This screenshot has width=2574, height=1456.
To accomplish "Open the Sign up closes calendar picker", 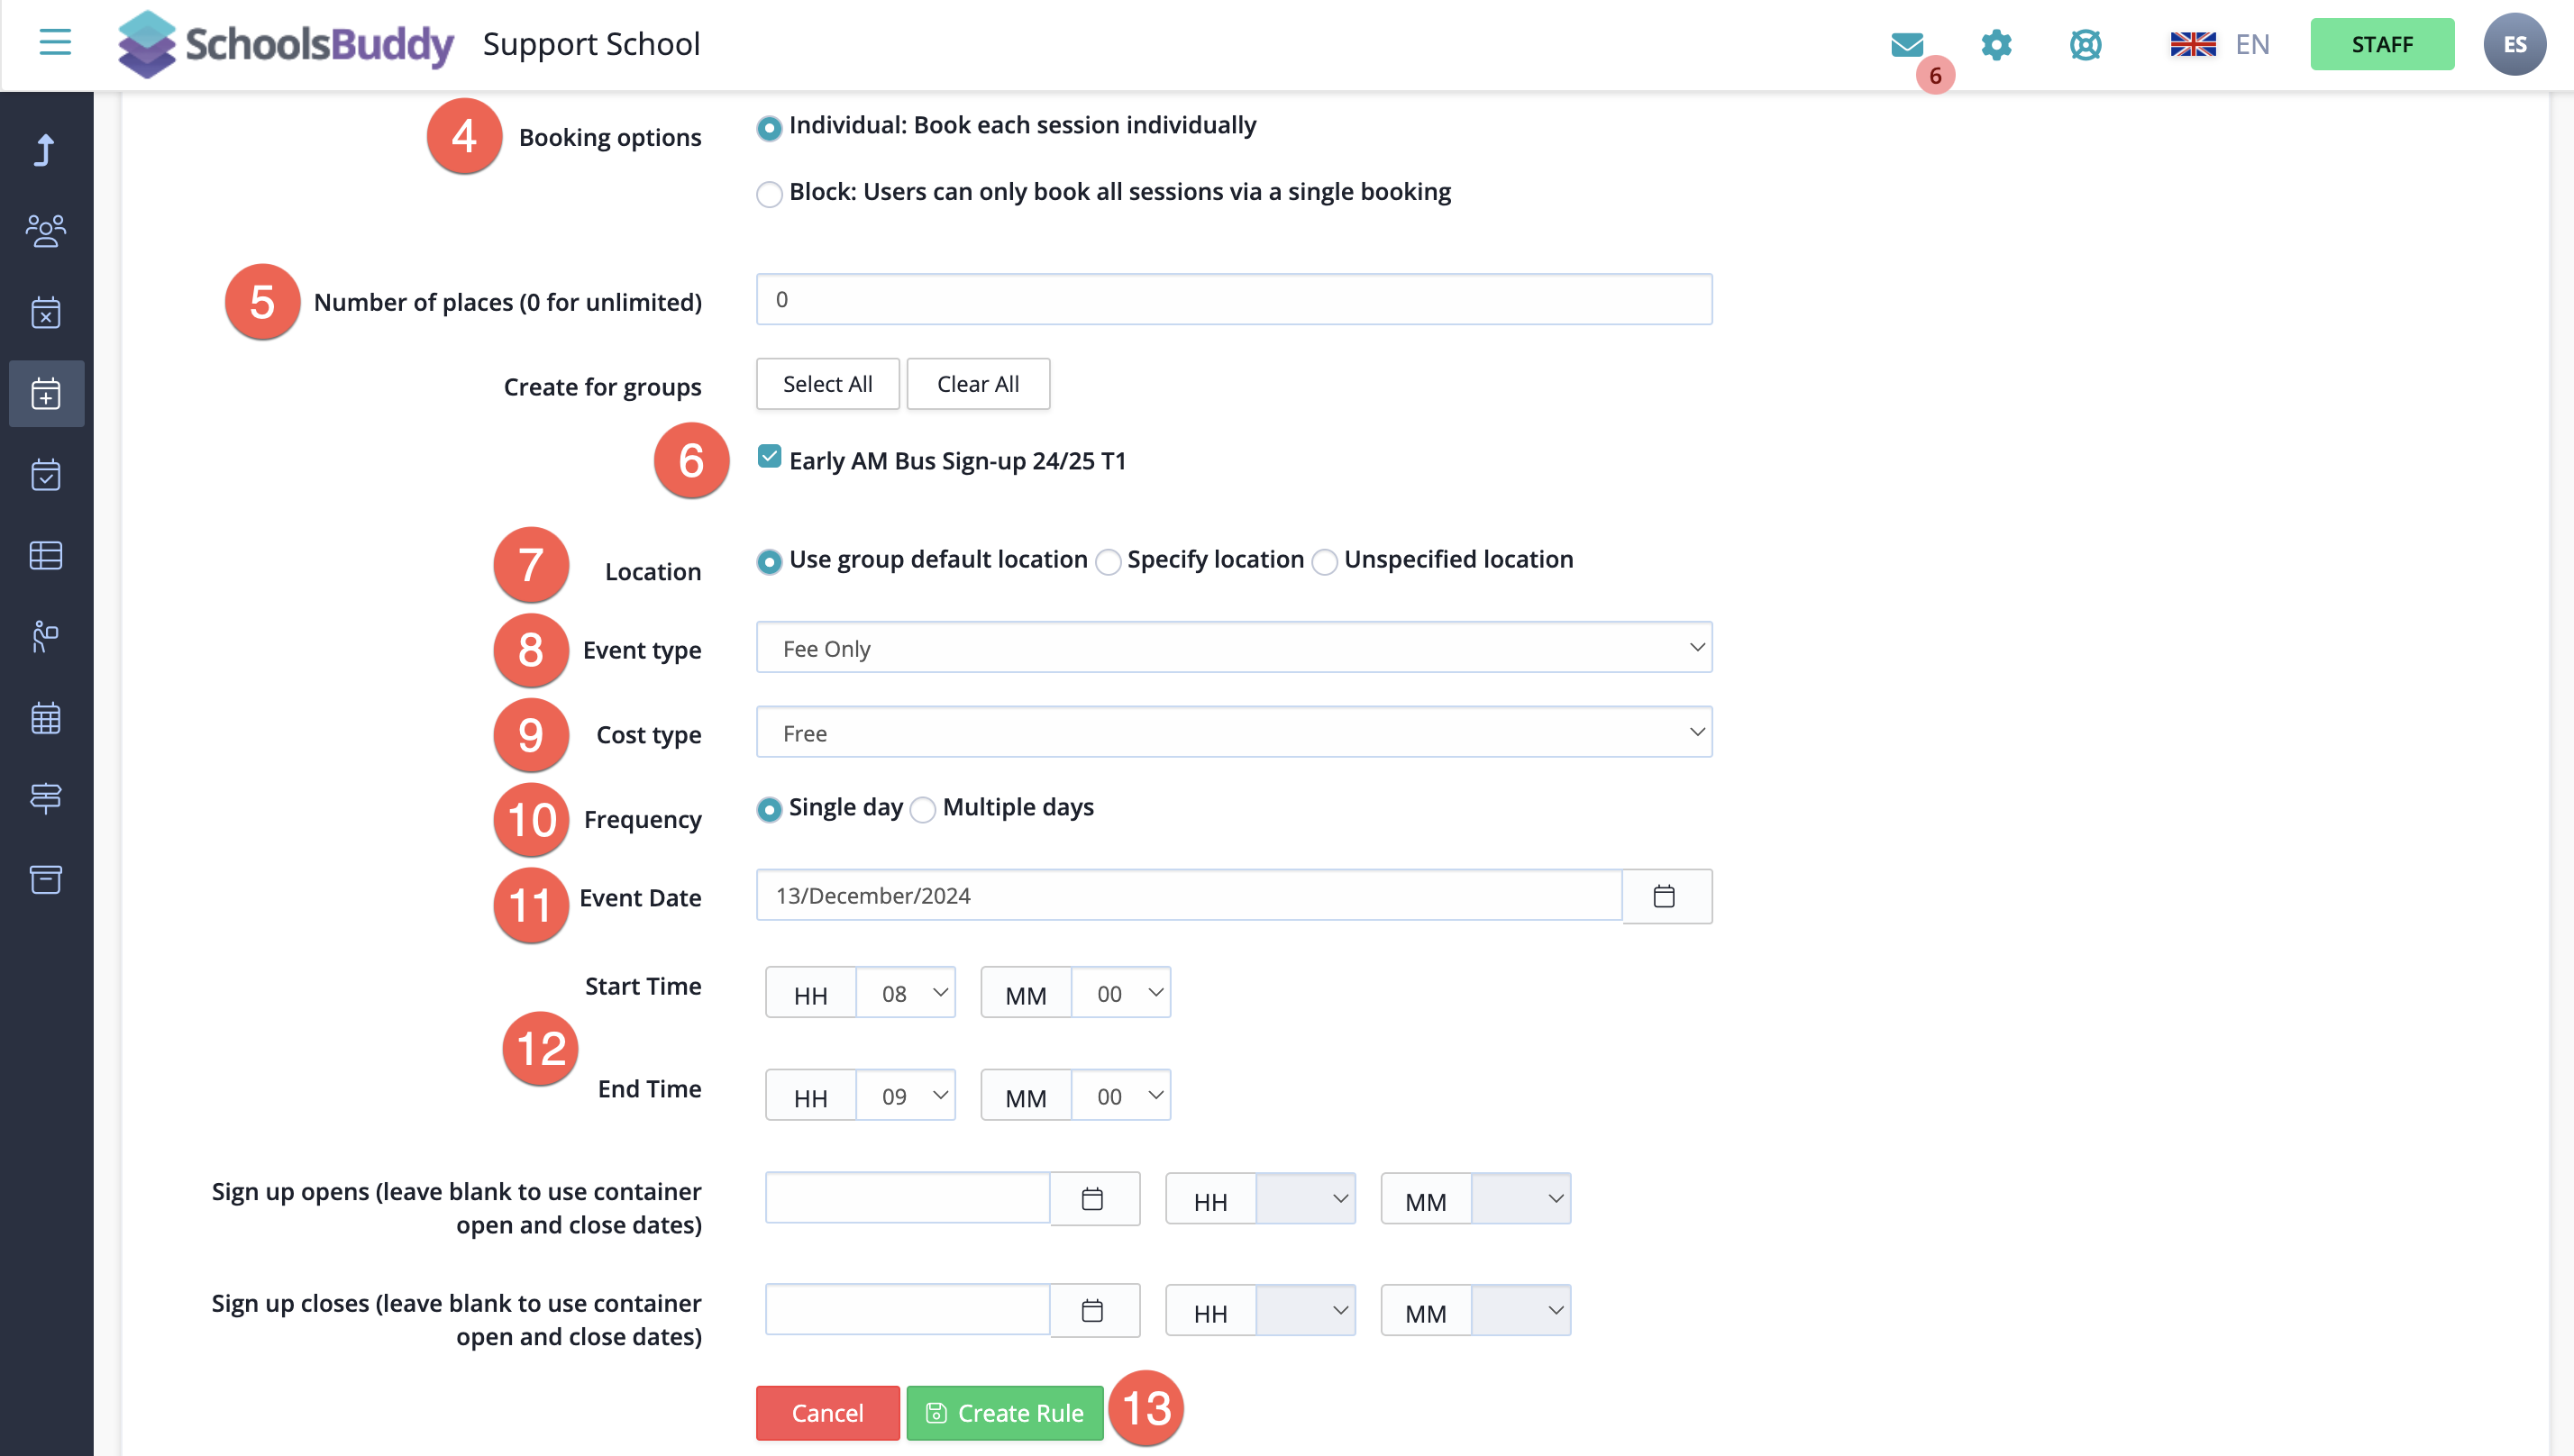I will 1094,1310.
